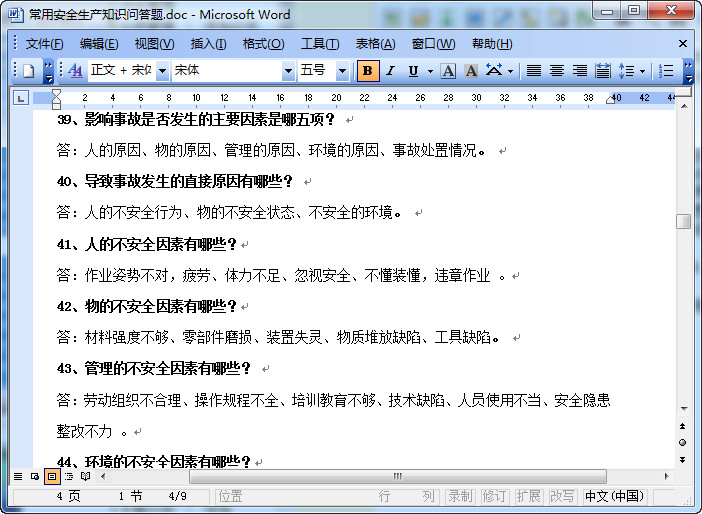The height and width of the screenshot is (514, 702).
Task: Open the 文件(F) menu
Action: point(44,44)
